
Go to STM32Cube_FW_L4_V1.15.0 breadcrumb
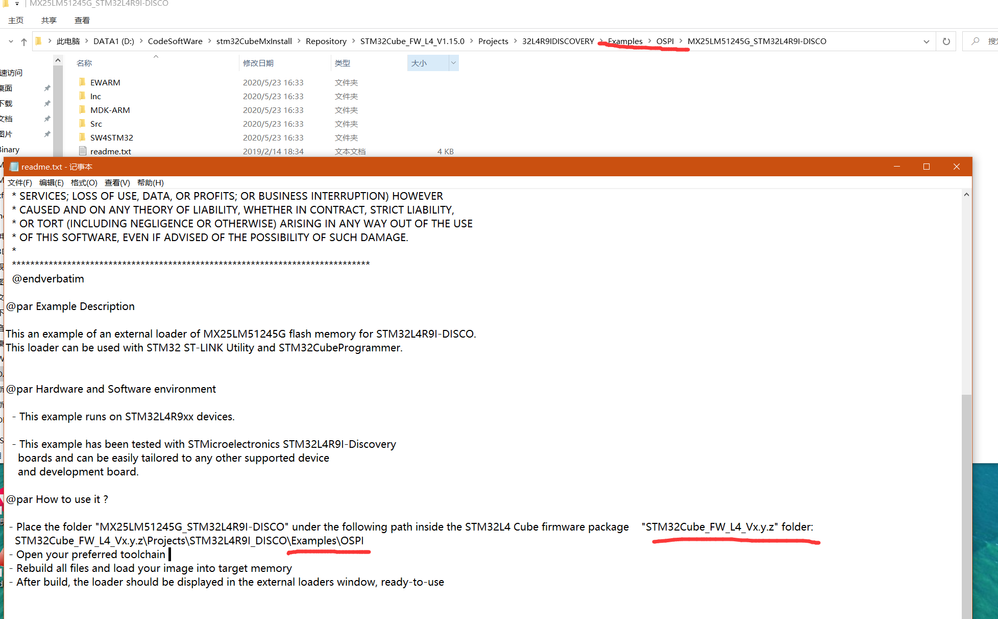412,41
